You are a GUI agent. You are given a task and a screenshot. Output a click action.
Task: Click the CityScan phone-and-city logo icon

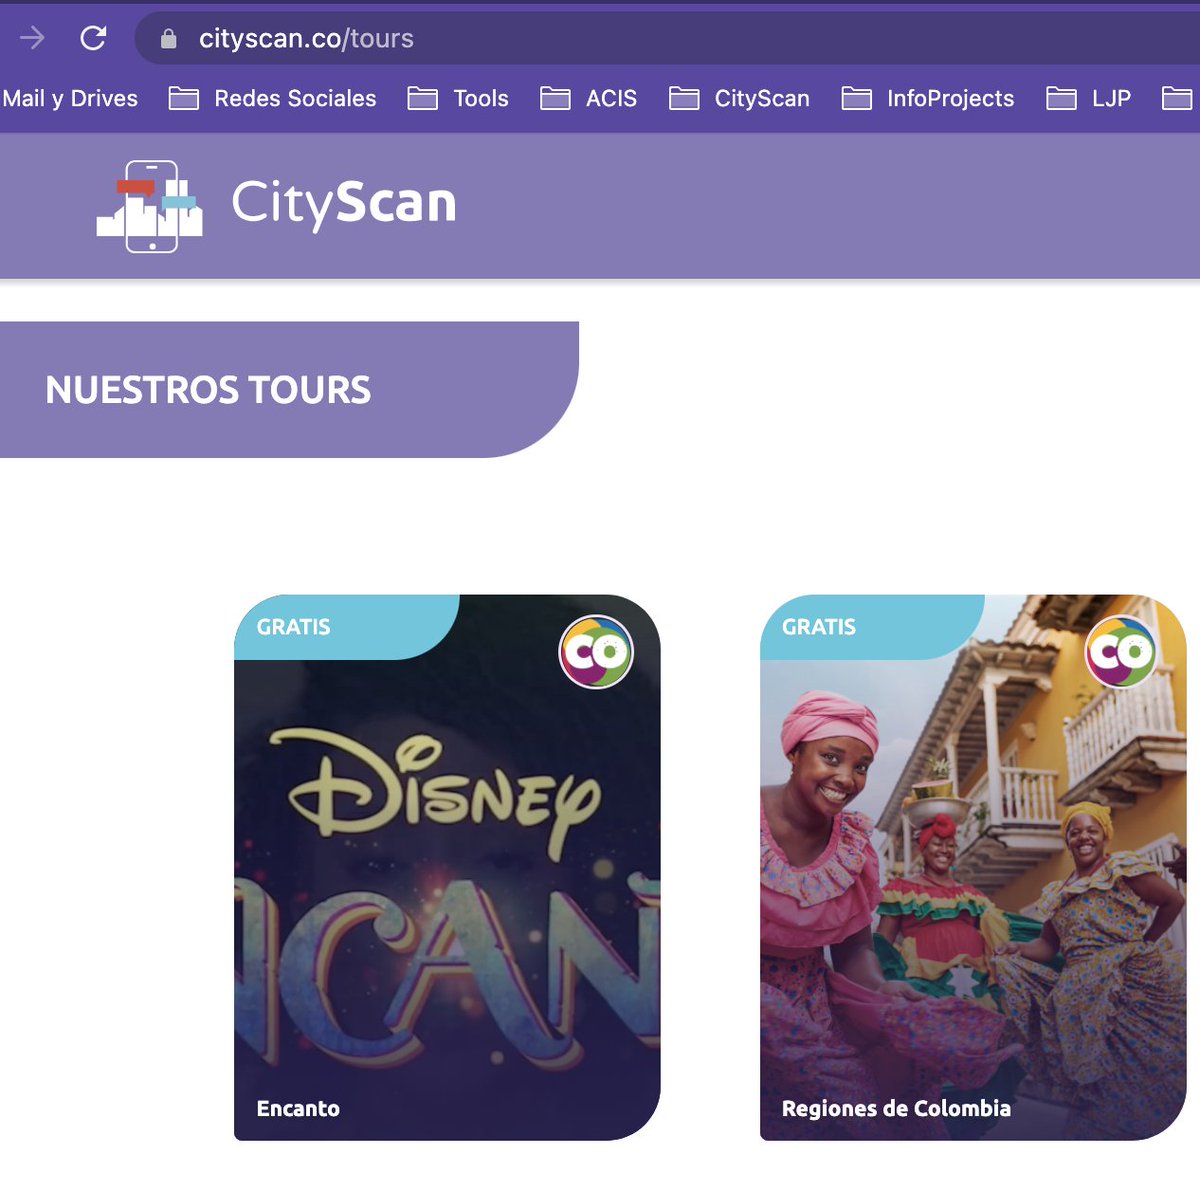tap(150, 206)
